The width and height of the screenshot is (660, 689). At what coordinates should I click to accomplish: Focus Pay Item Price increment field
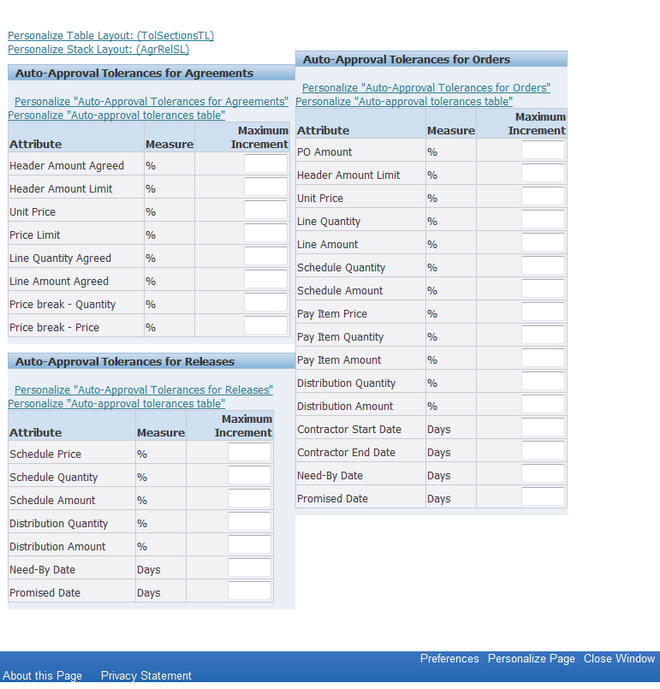(543, 312)
